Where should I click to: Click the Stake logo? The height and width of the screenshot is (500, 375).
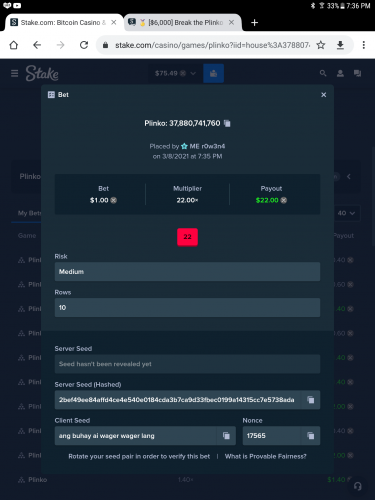[x=42, y=73]
